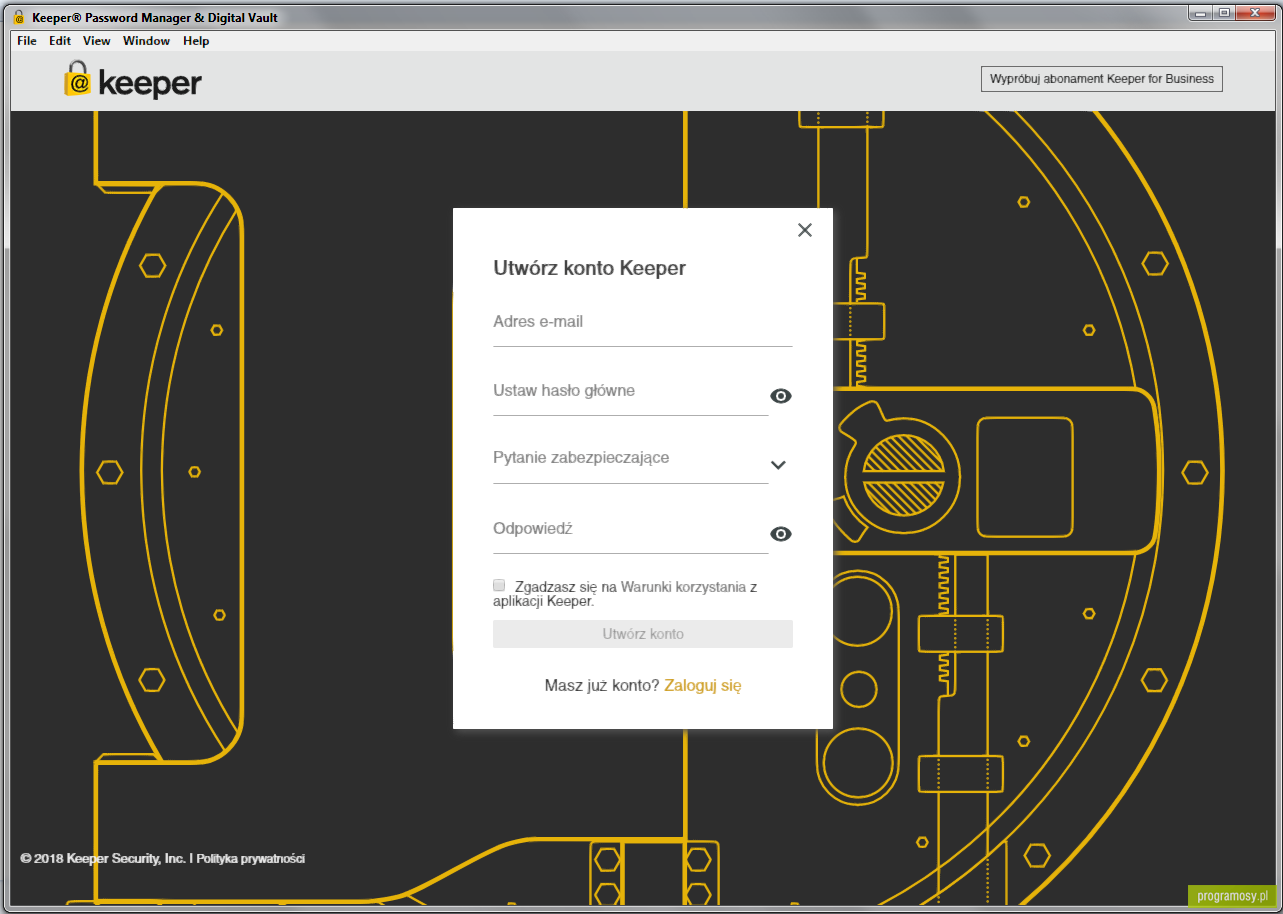Screen dimensions: 1283x914
Task: Minimize the Keeper window
Action: coord(1200,12)
